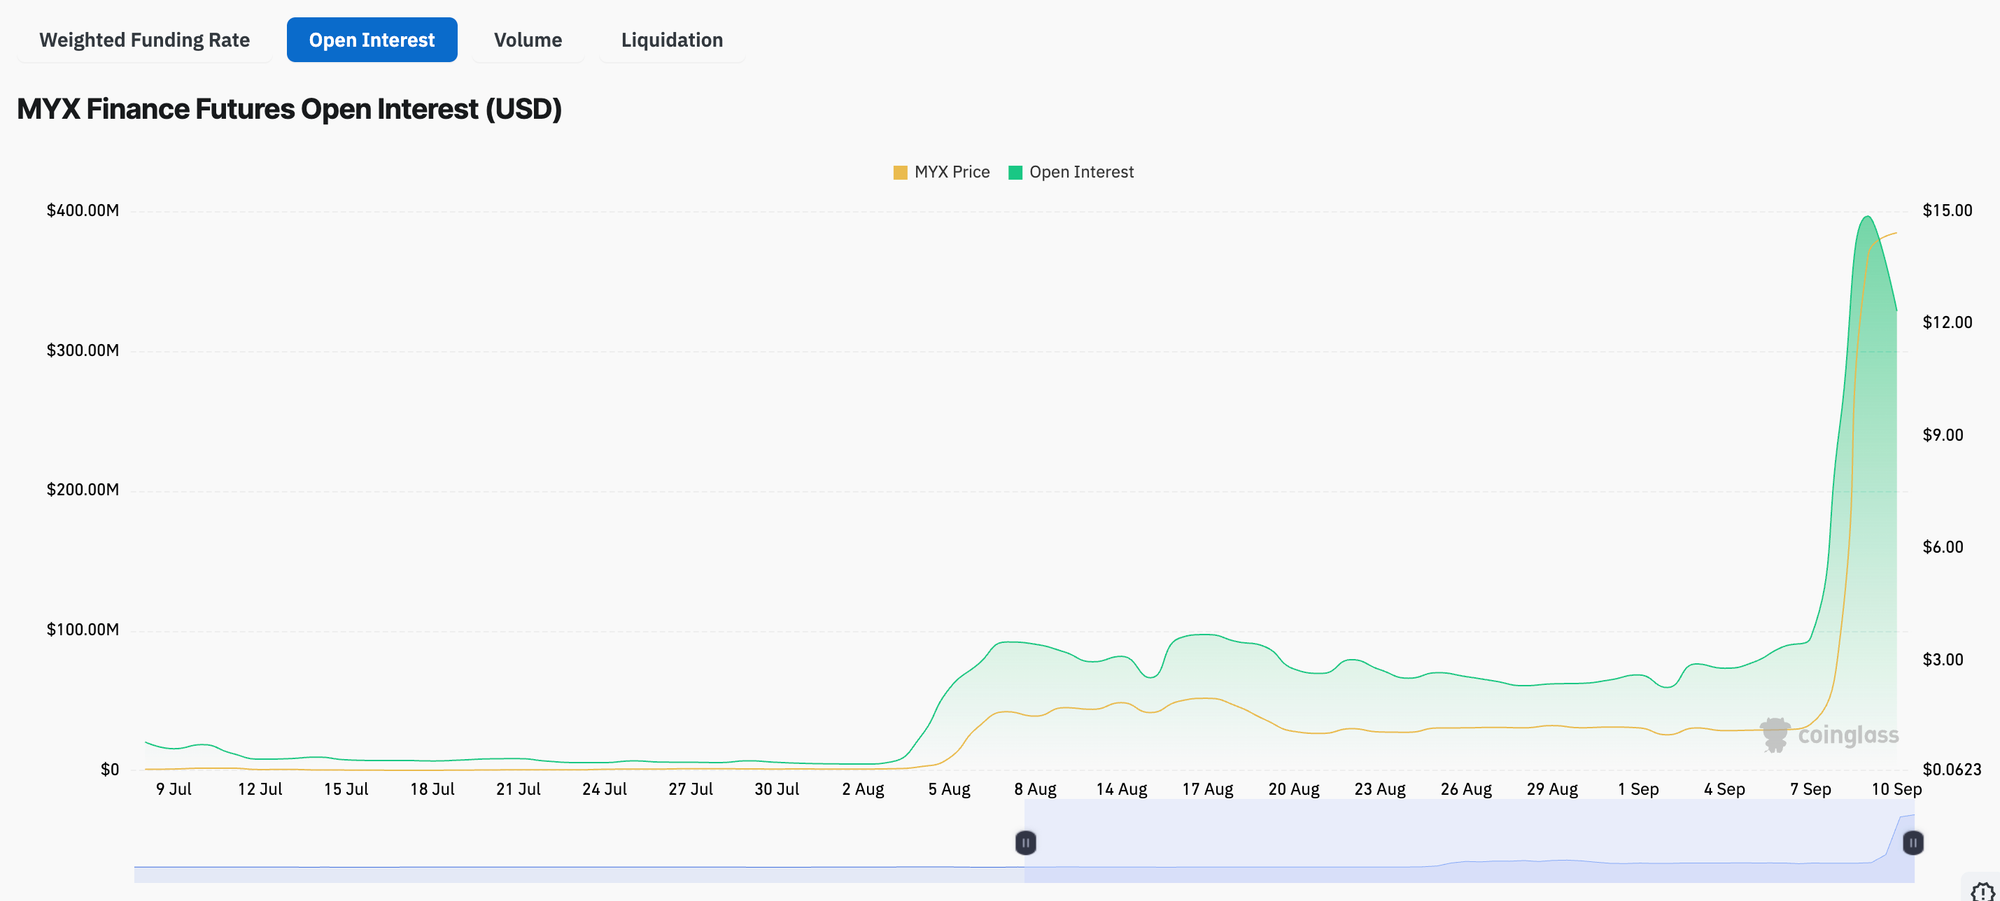The height and width of the screenshot is (901, 2000).
Task: Click the MYX Finance Futures Open Interest title
Action: tap(290, 109)
